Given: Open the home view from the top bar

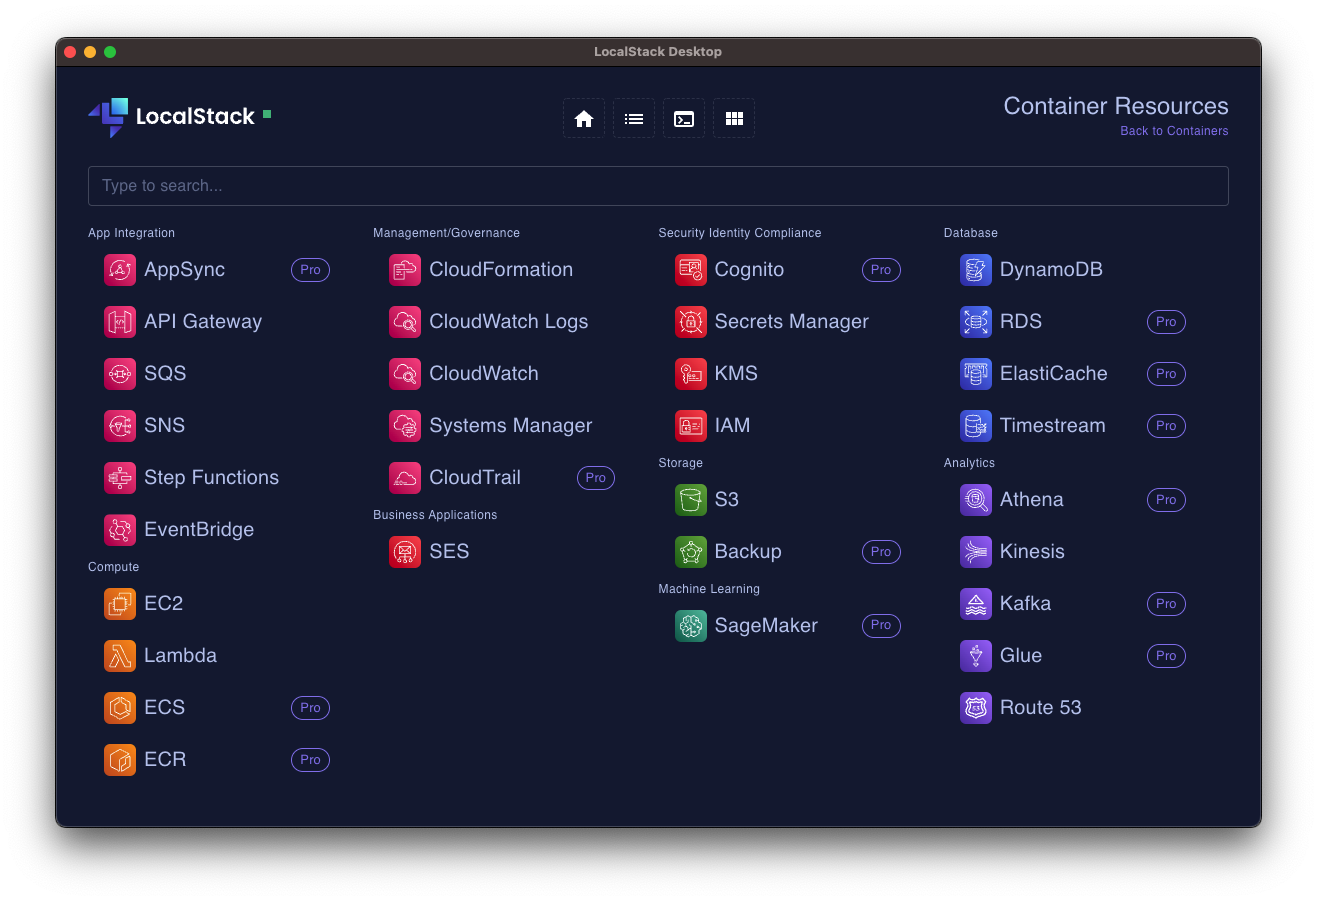Looking at the screenshot, I should pyautogui.click(x=583, y=118).
